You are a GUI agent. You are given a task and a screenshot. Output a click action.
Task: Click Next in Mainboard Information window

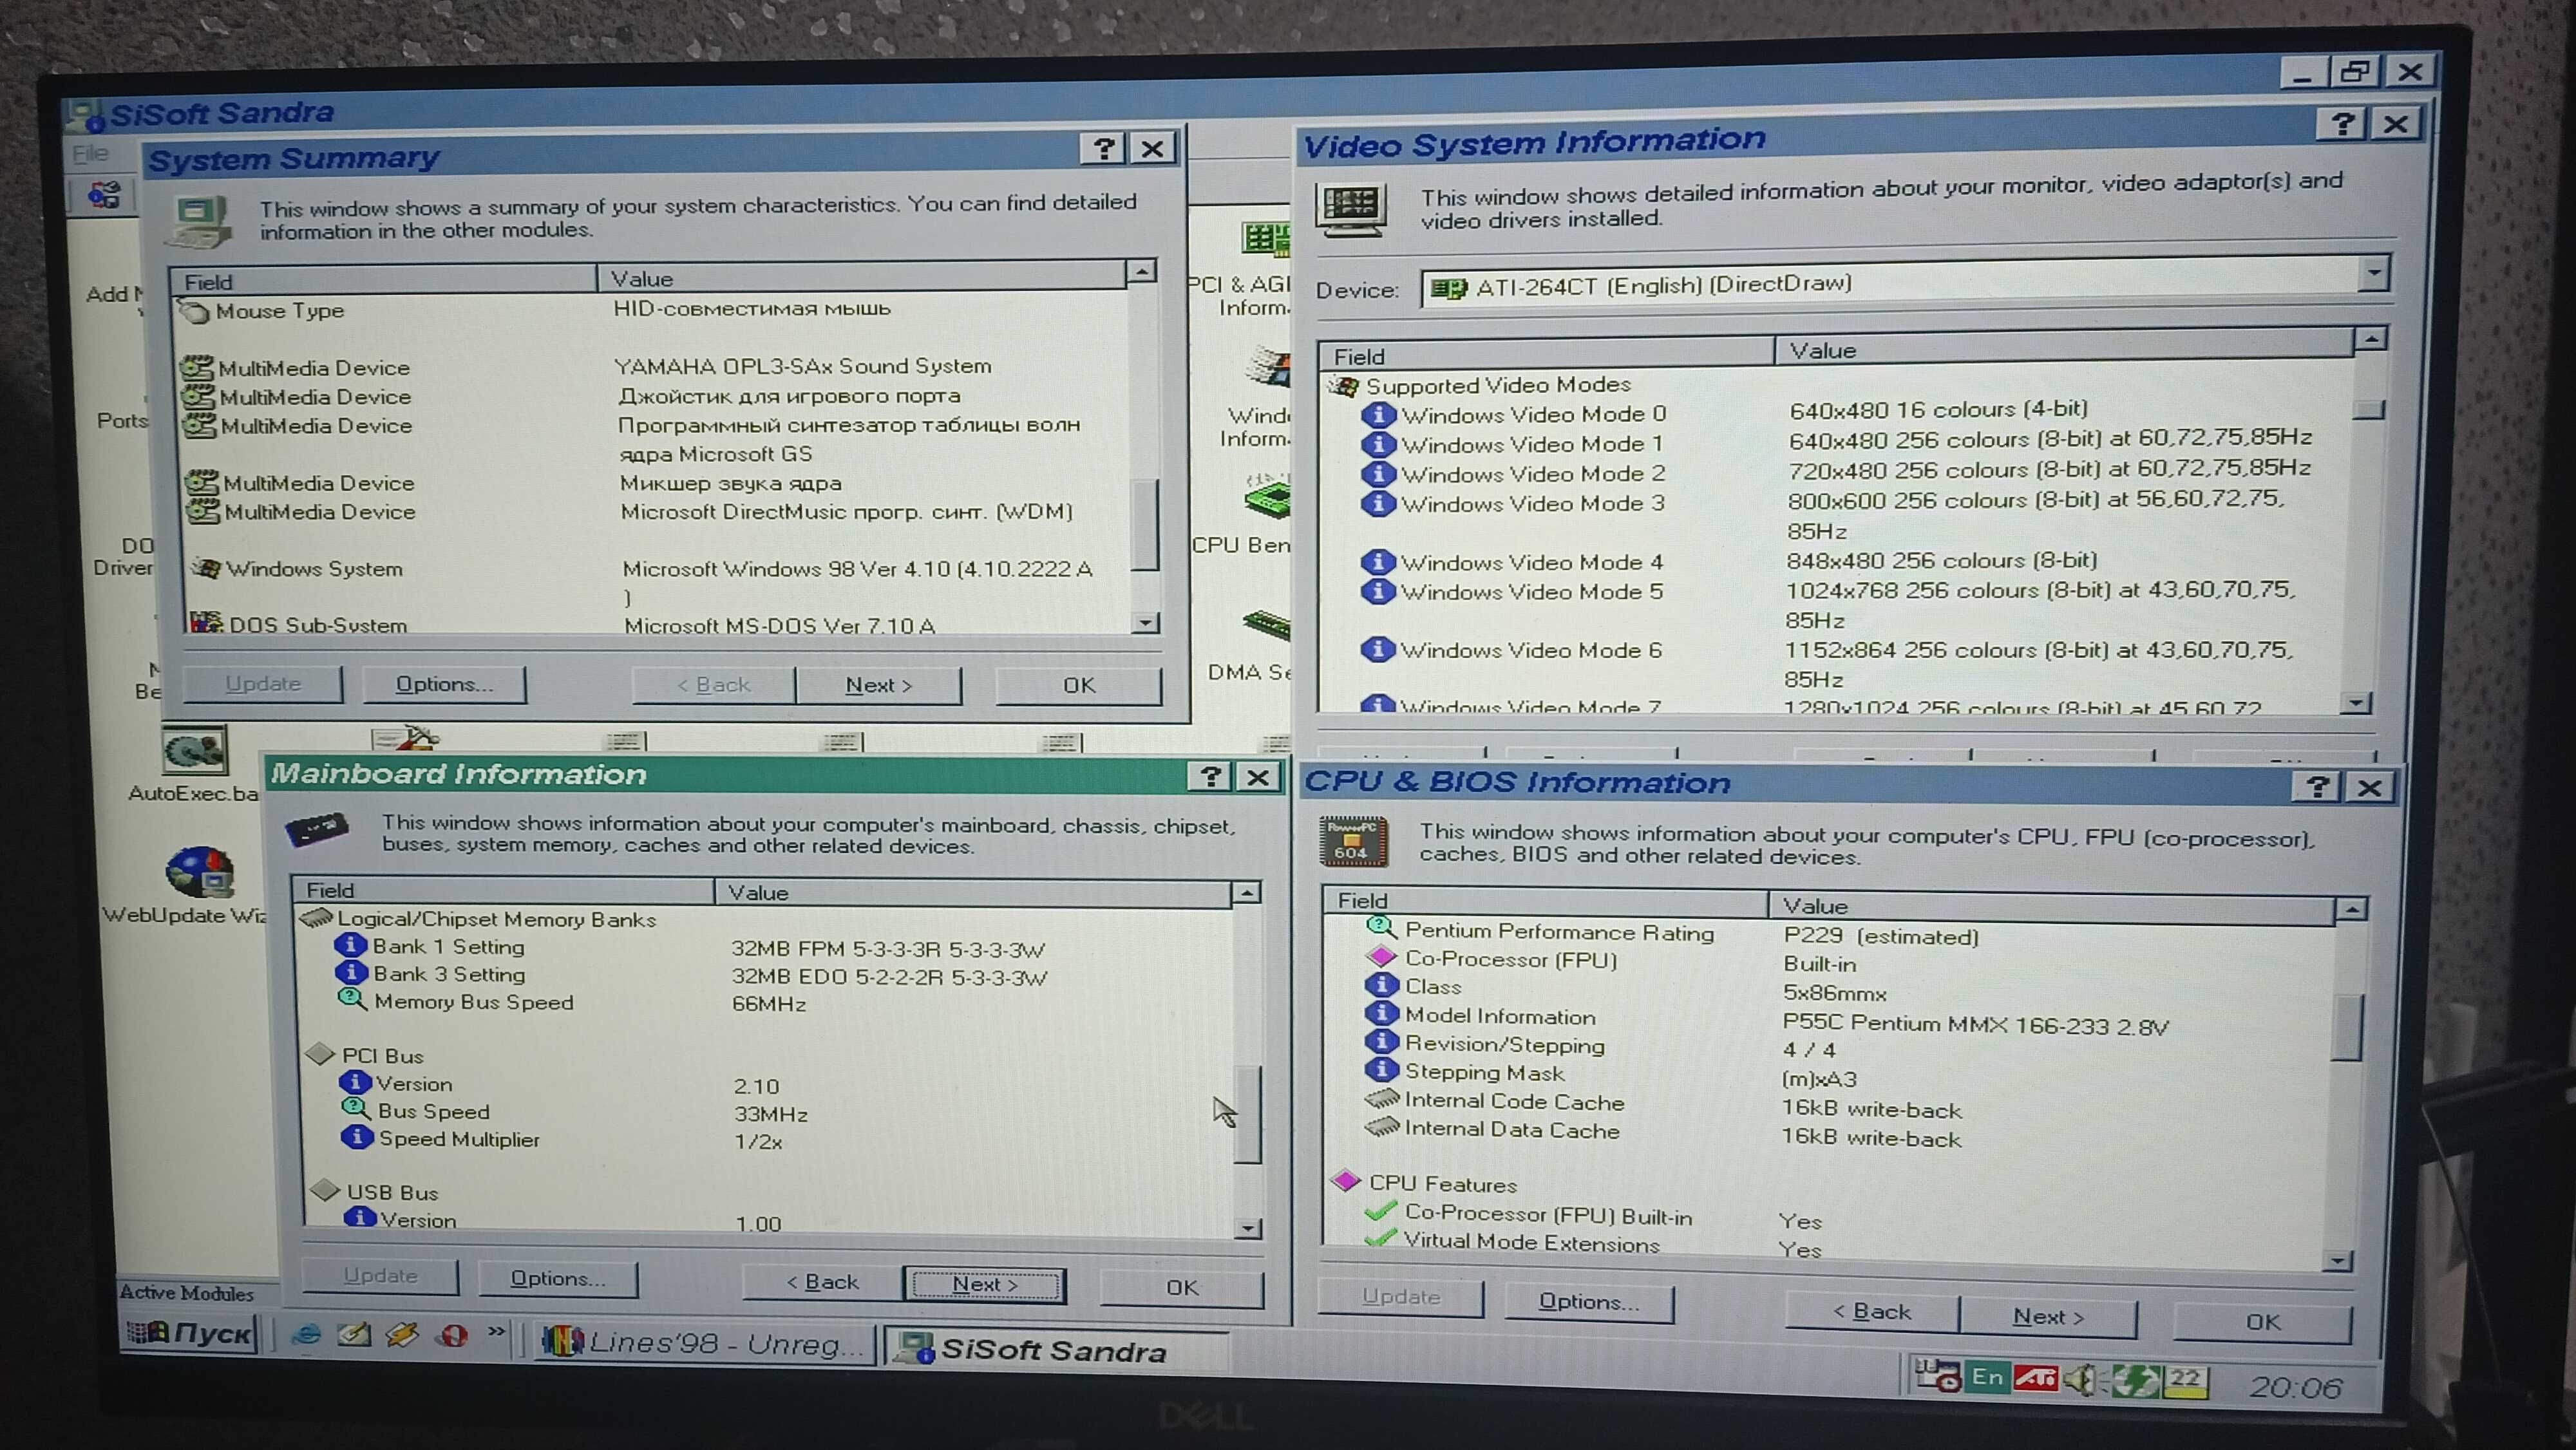click(985, 1284)
